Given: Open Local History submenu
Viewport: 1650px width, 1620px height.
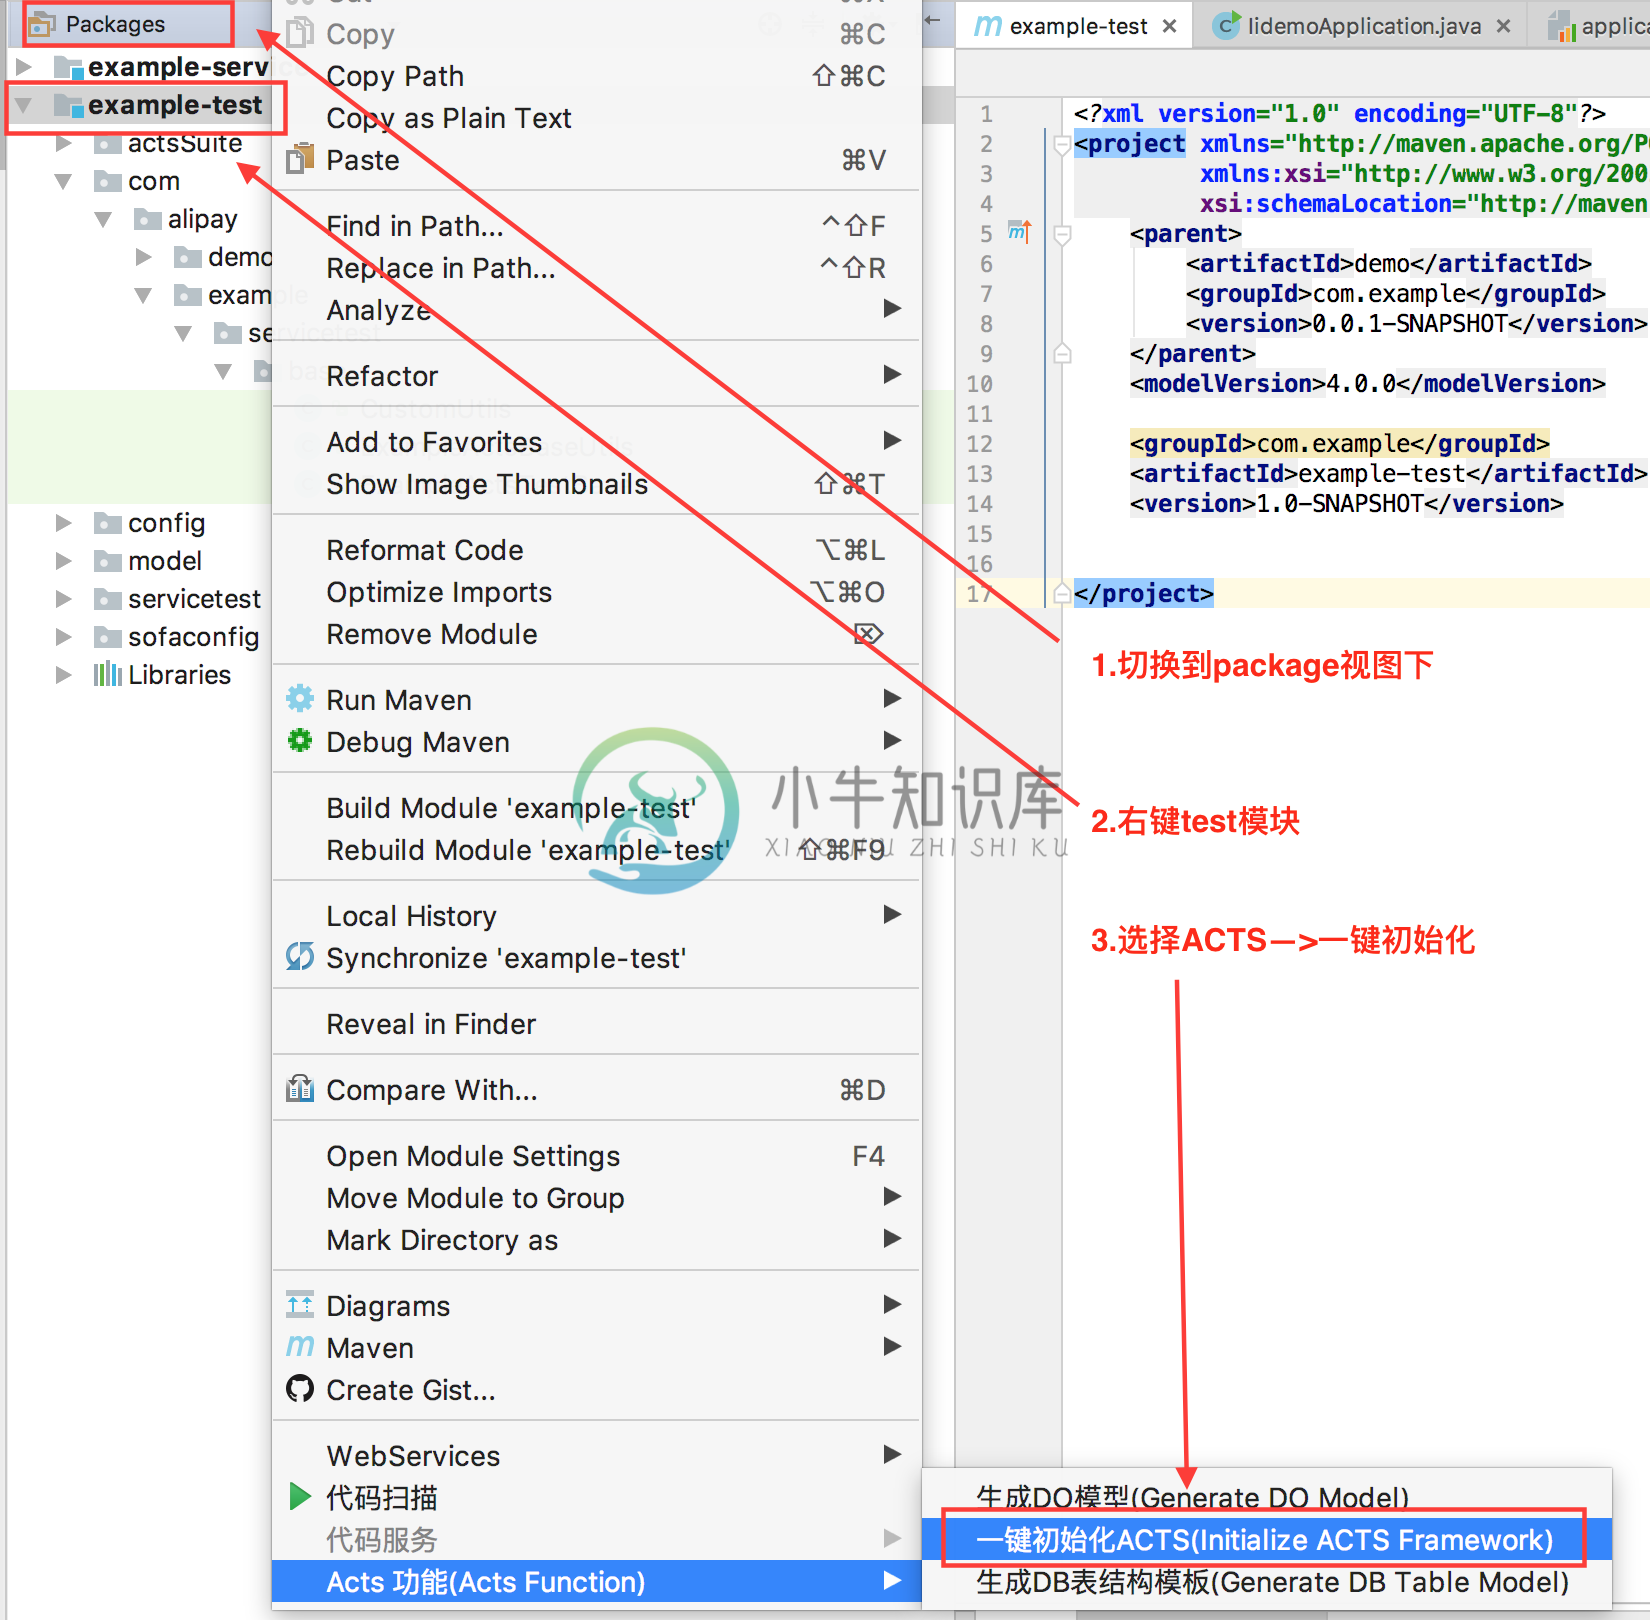Looking at the screenshot, I should click(596, 916).
